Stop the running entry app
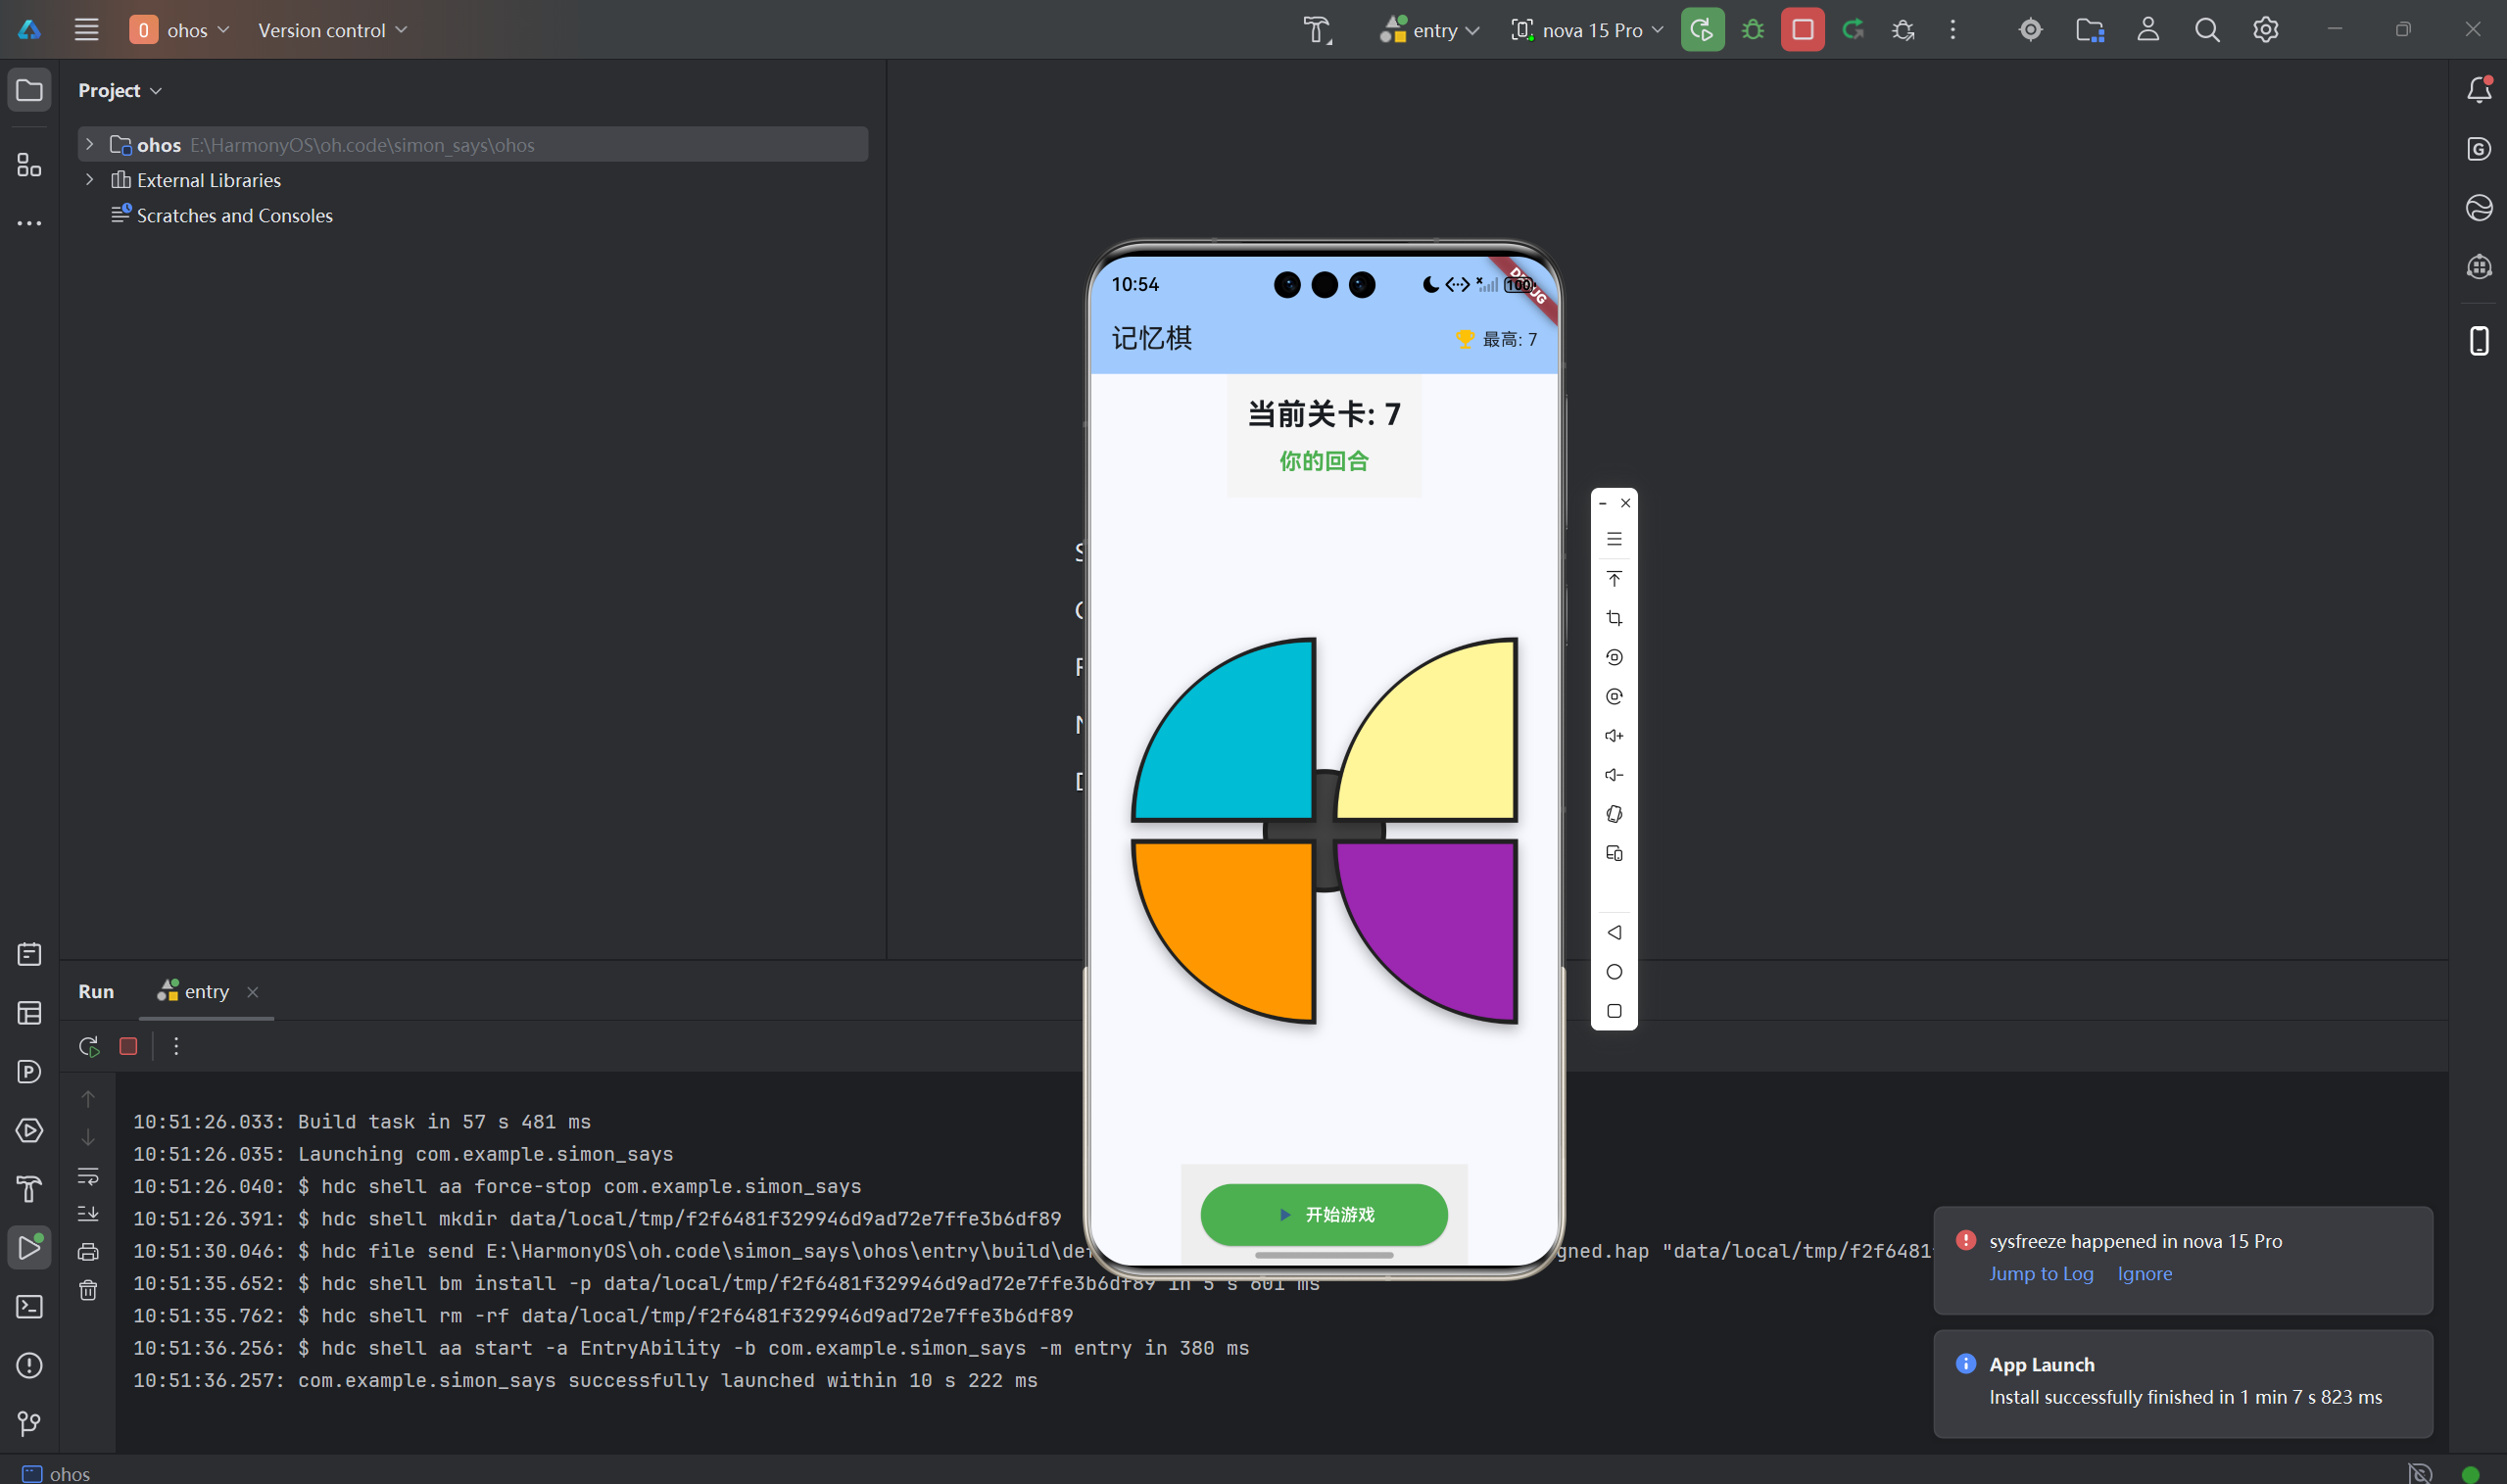Screen dimensions: 2507x1484 click(x=1802, y=30)
